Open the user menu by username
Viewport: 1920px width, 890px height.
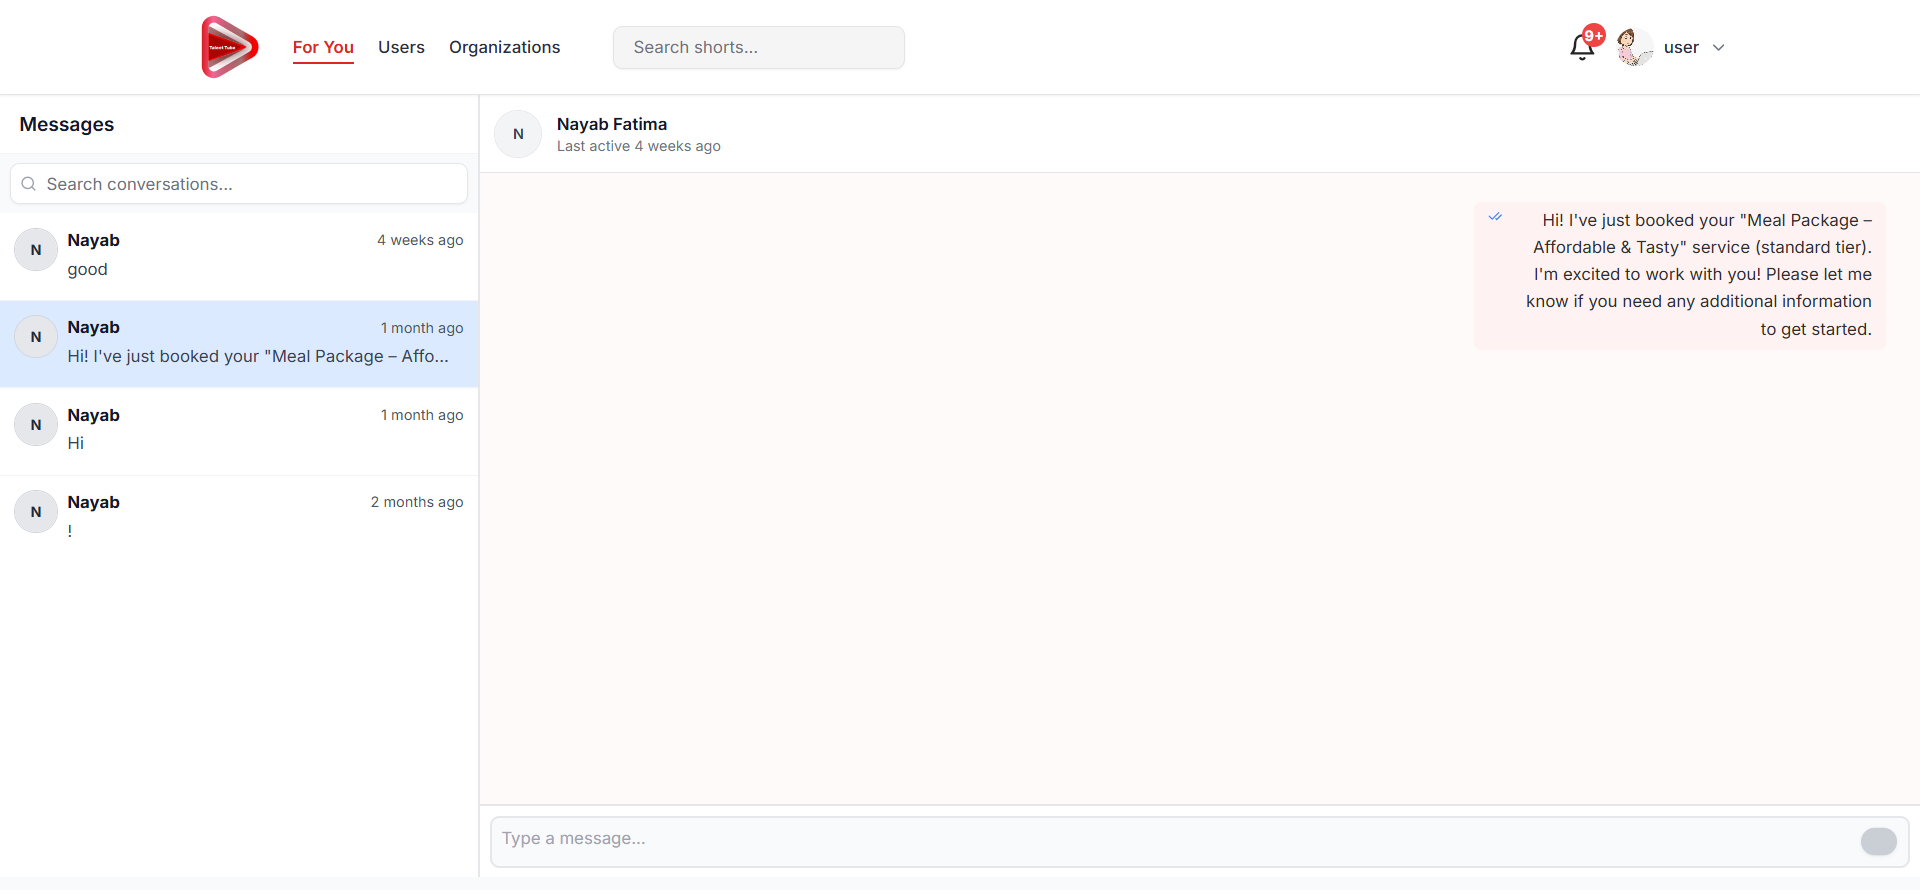[x=1681, y=47]
